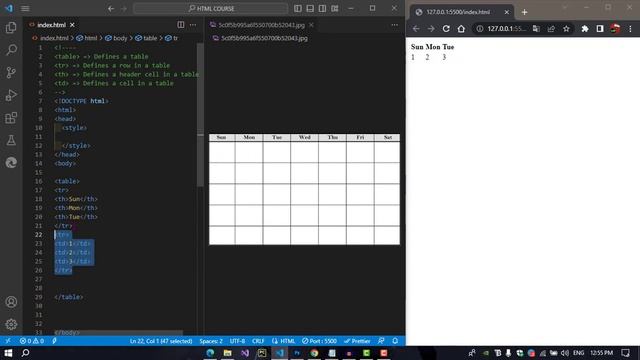
Task: Click the vertical scrollbar of the code editor
Action: tap(200, 114)
